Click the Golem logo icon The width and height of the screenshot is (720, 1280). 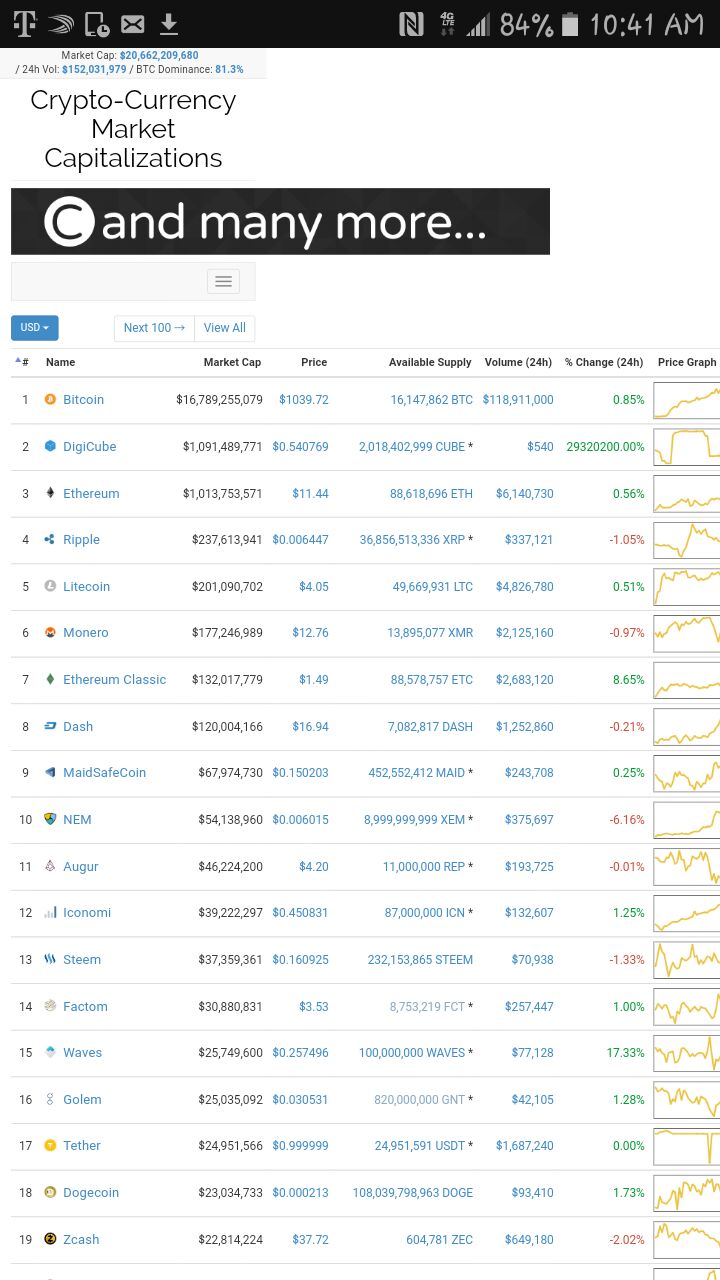[x=50, y=1099]
